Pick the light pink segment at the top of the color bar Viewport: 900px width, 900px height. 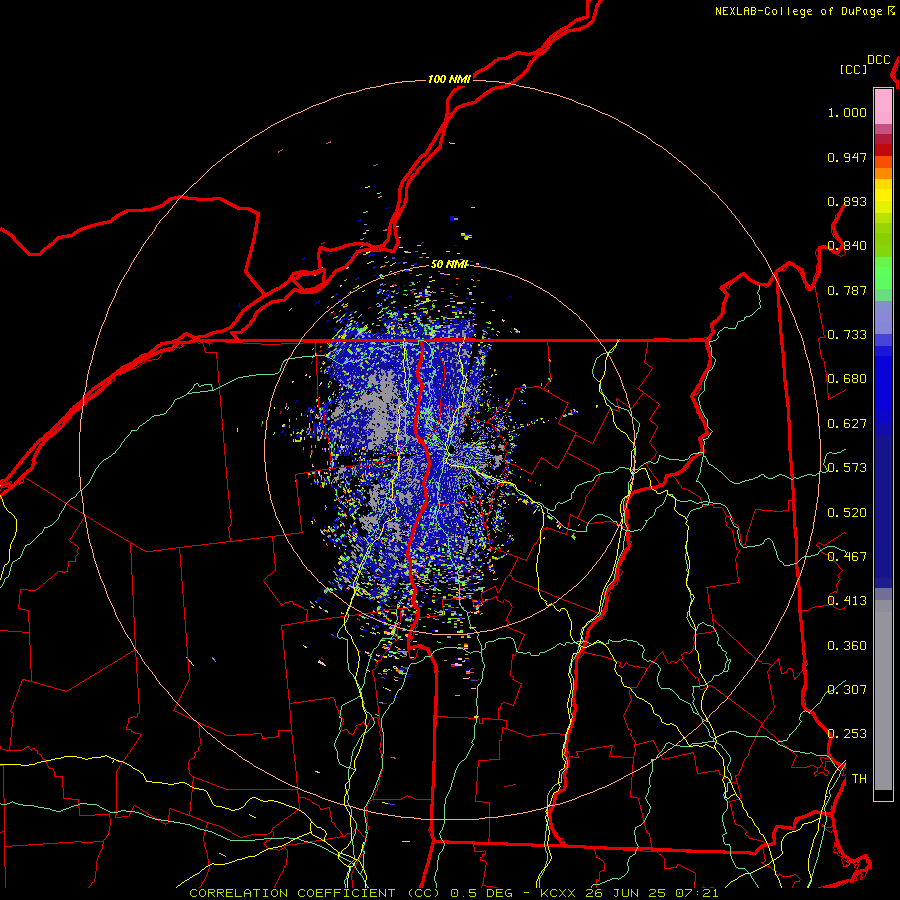click(x=883, y=107)
